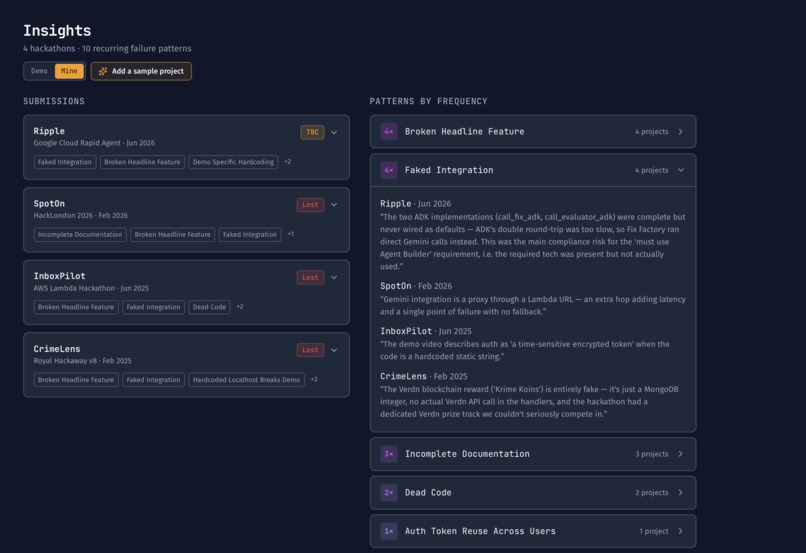This screenshot has height=553, width=806.
Task: Select Broken Headline Feature tag on CrimeLens
Action: pyautogui.click(x=76, y=380)
